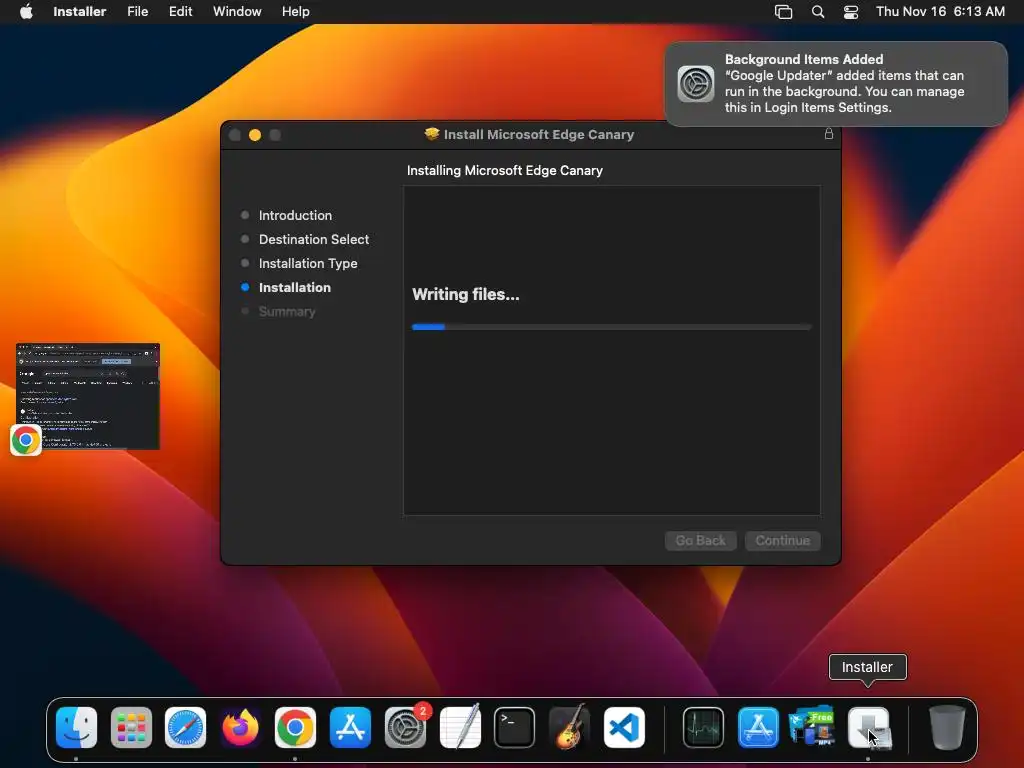
Task: Open the Help menu
Action: point(296,12)
